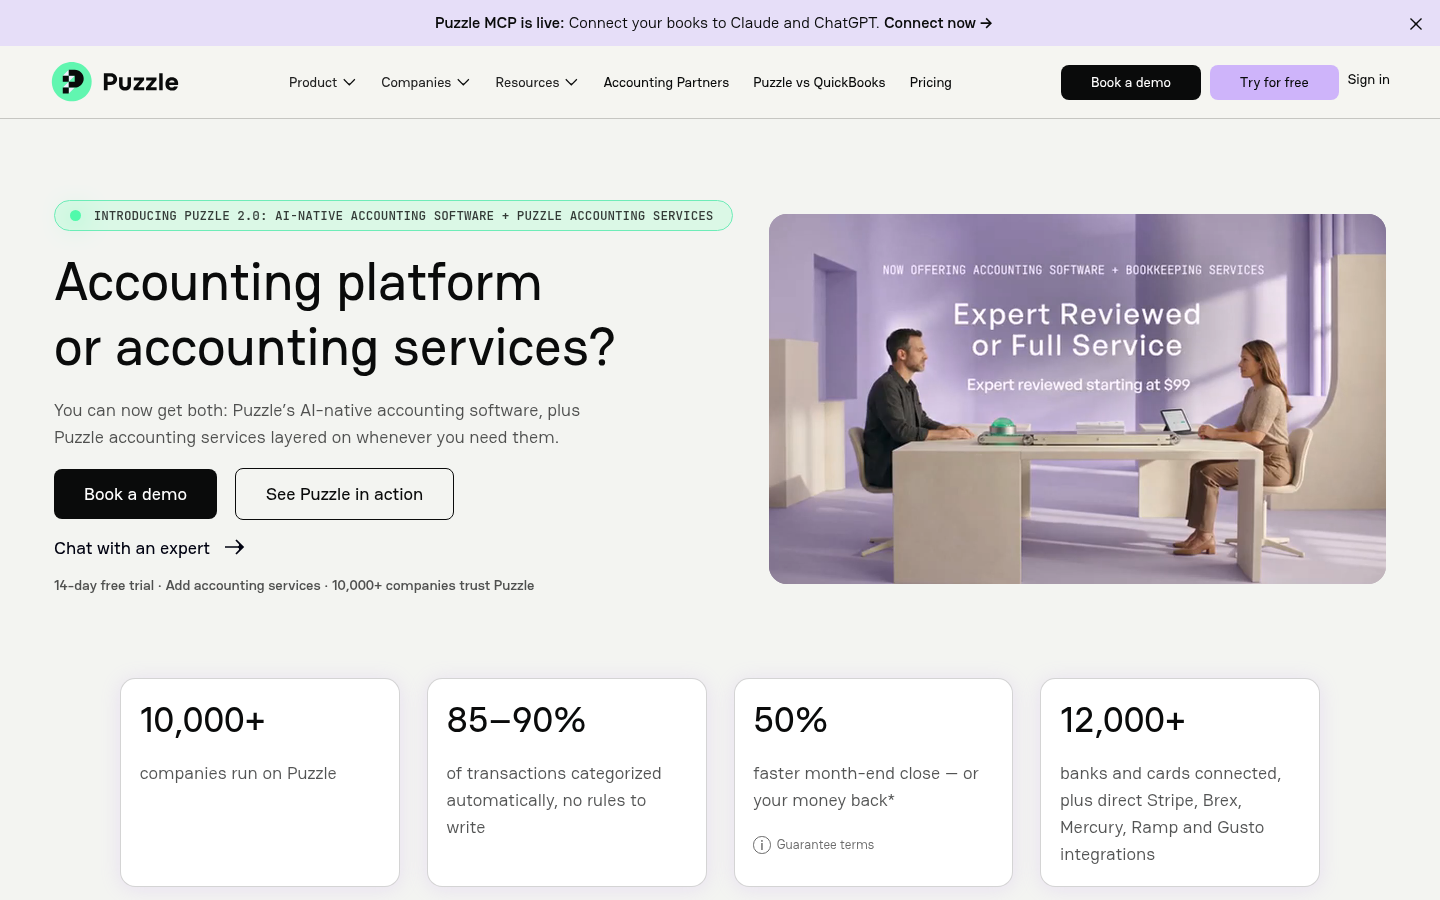Click the arrow next to Chat with an expert

(235, 547)
